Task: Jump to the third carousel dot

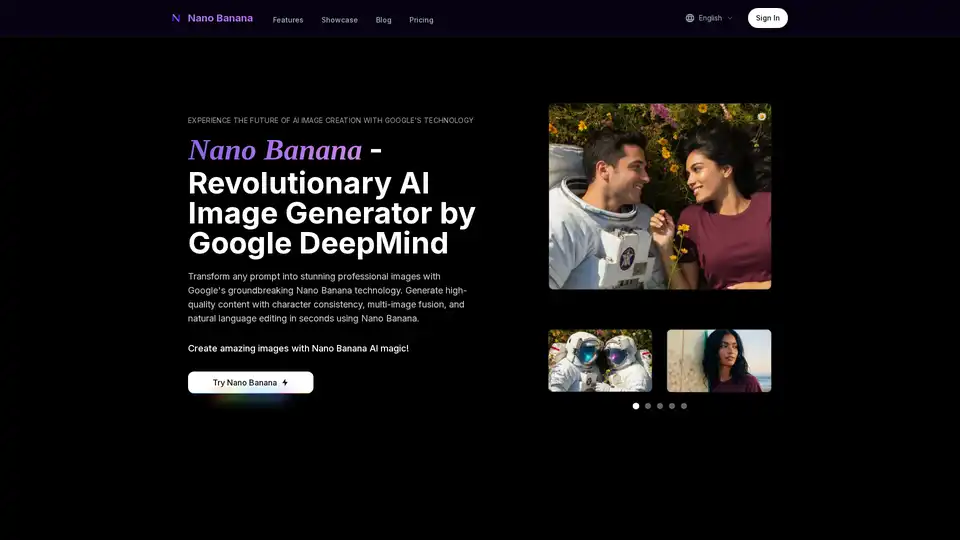Action: (660, 406)
